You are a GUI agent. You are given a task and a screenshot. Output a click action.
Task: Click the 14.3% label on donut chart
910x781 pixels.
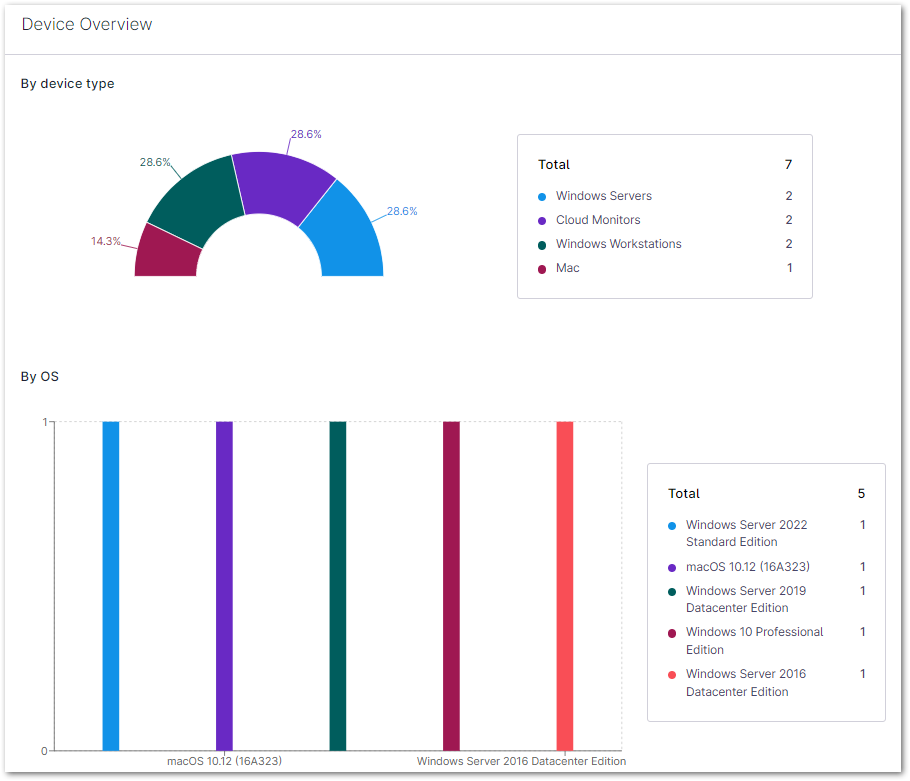point(105,241)
